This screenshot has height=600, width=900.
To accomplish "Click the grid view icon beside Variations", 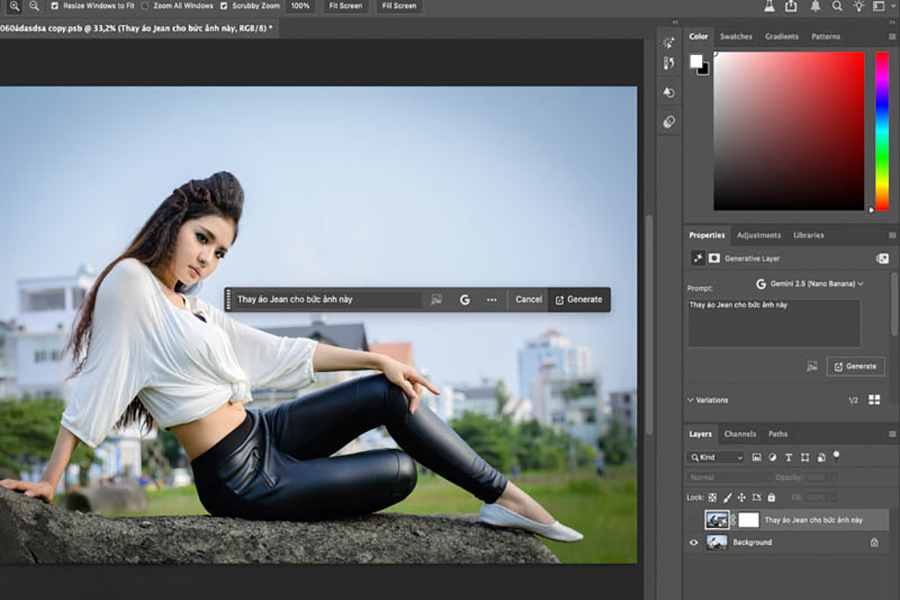I will [874, 399].
